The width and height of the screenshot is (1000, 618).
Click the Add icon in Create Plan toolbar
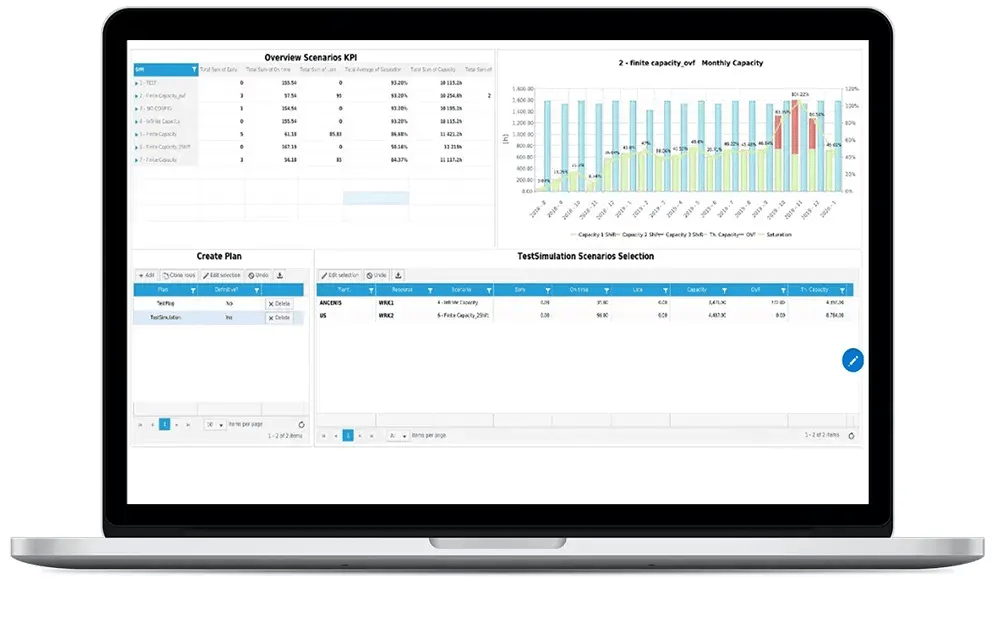(145, 275)
